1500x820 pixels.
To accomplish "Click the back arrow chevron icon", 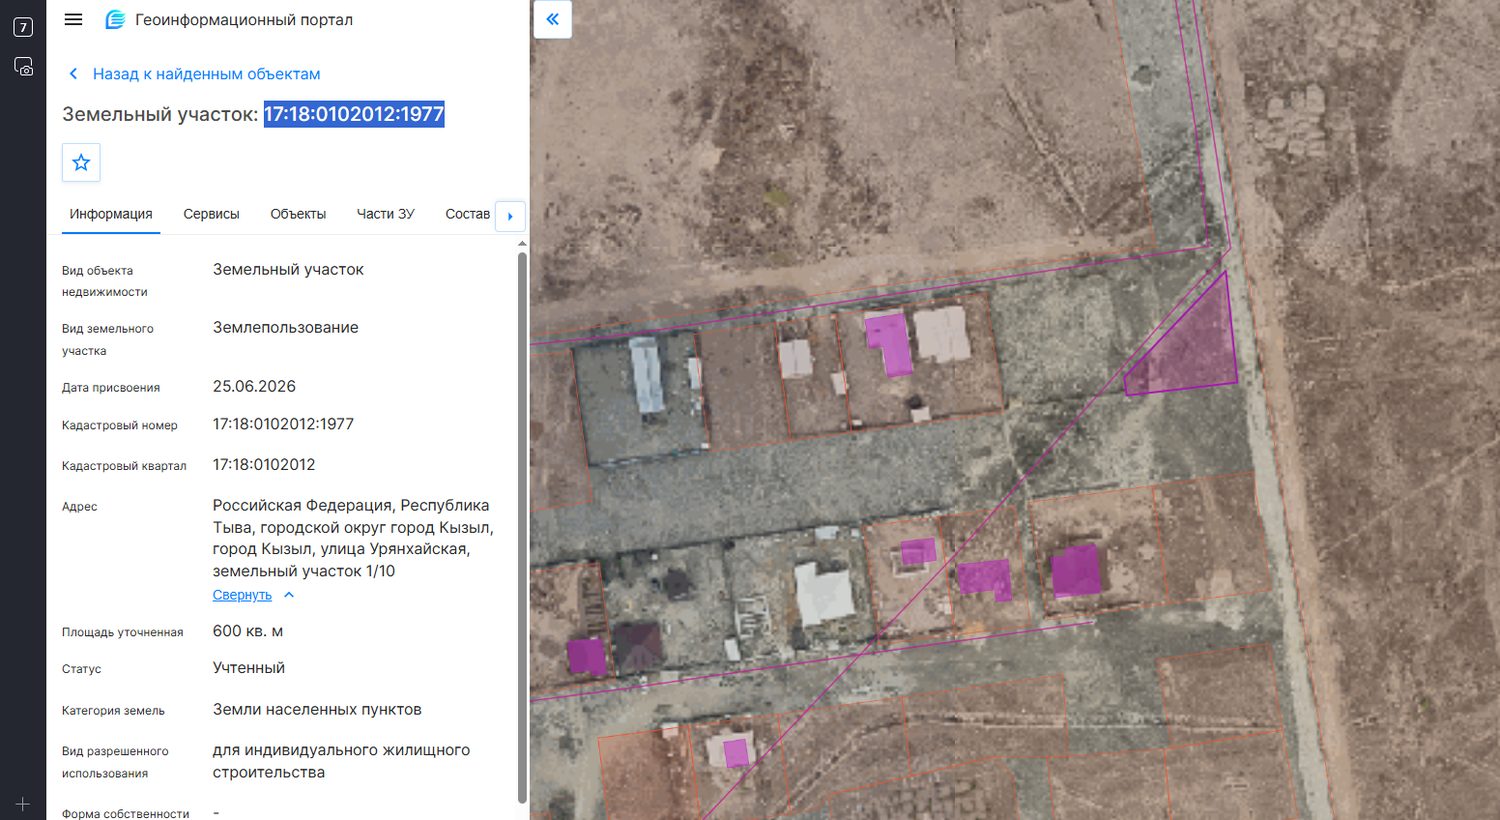I will [x=73, y=74].
